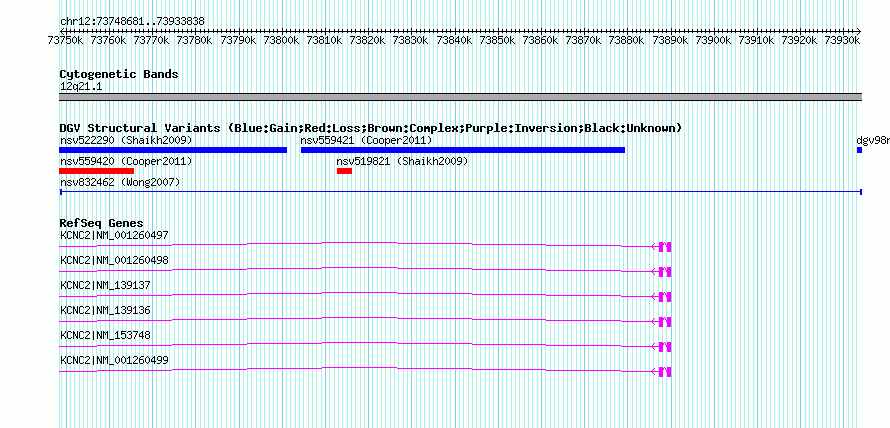Open the KCNC2|NM_139136 transcript label
This screenshot has width=890, height=428.
tap(106, 310)
